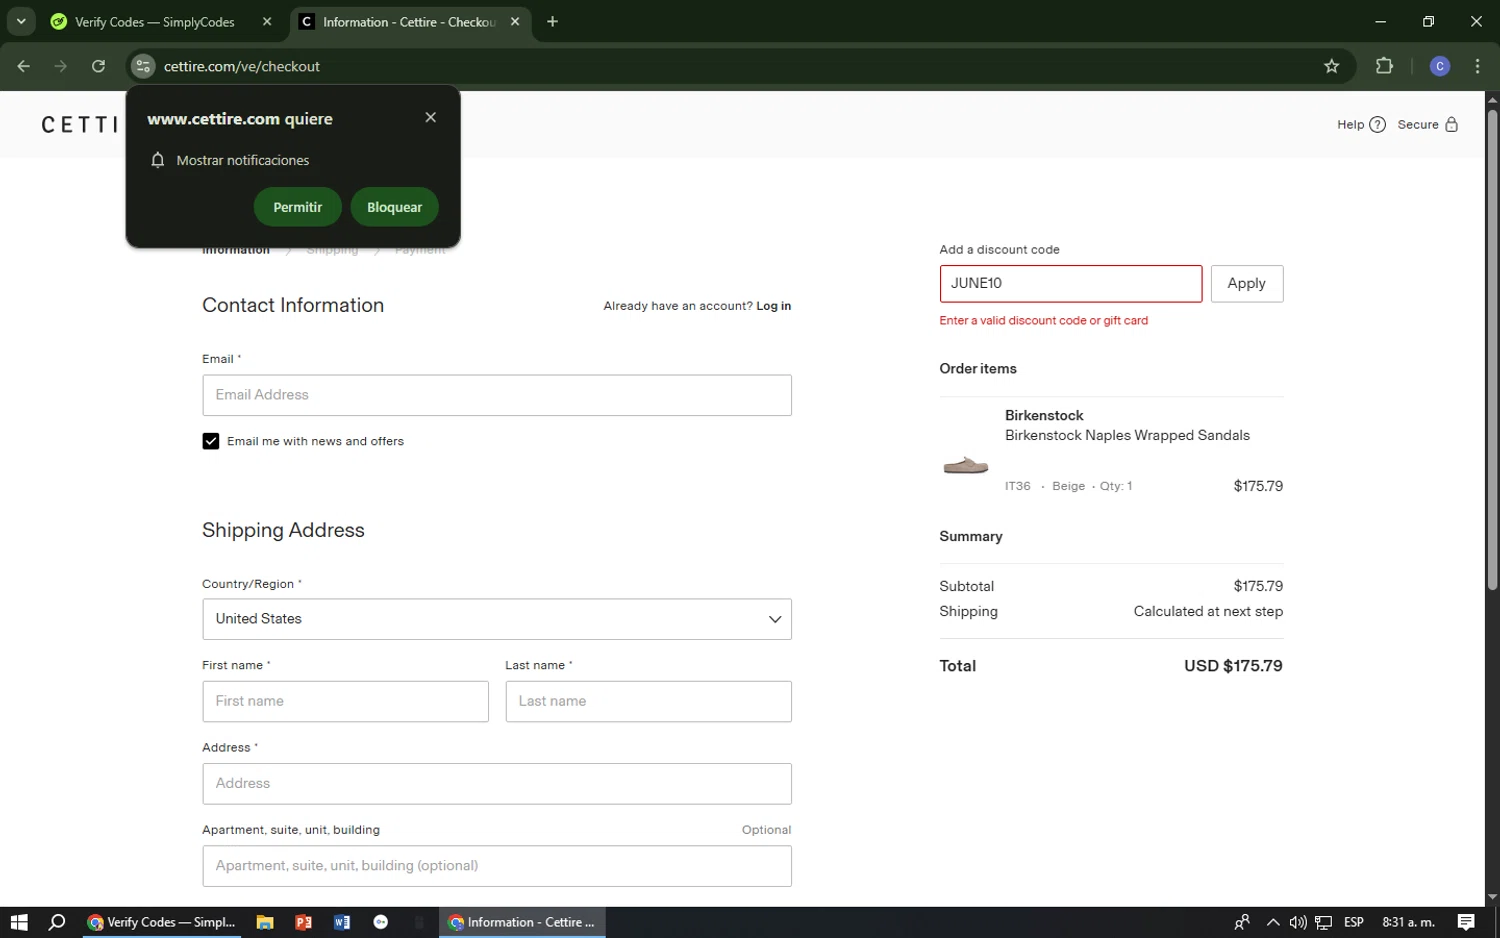Click the invalid discount code error message
Viewport: 1500px width, 938px height.
[x=1043, y=321]
